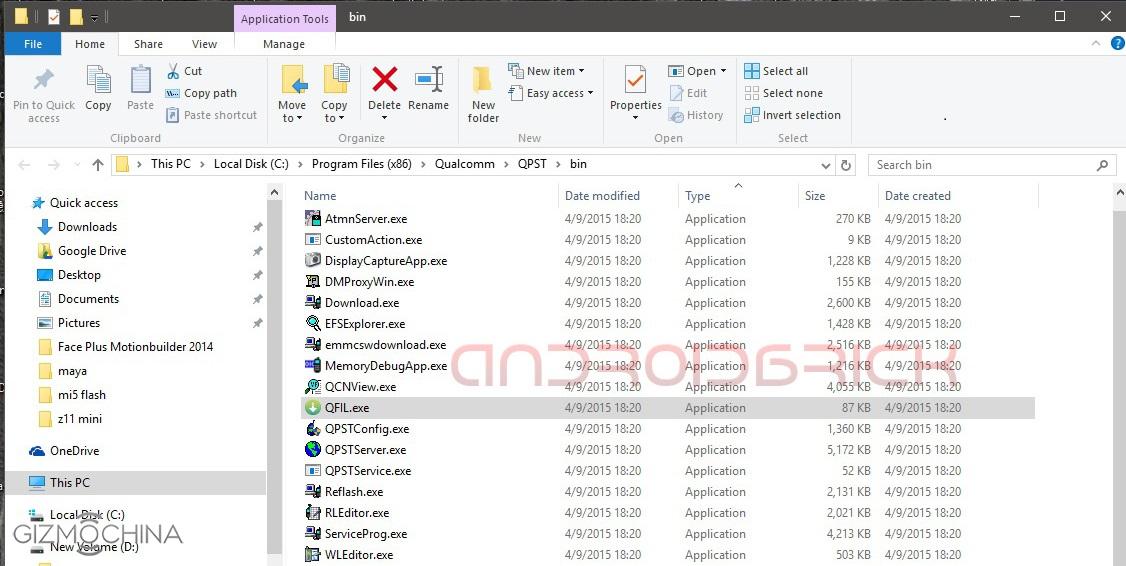This screenshot has height=566, width=1126.
Task: Click the Delete red X icon
Action: click(x=384, y=80)
